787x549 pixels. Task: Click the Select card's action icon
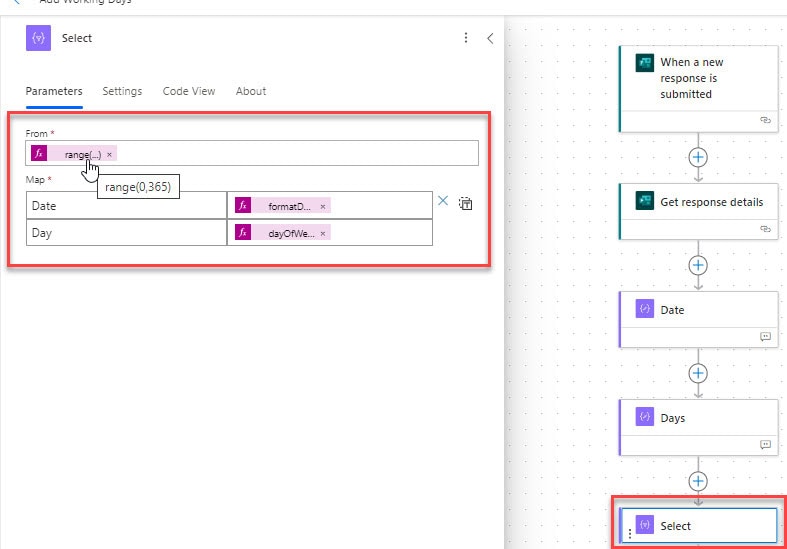pyautogui.click(x=645, y=525)
